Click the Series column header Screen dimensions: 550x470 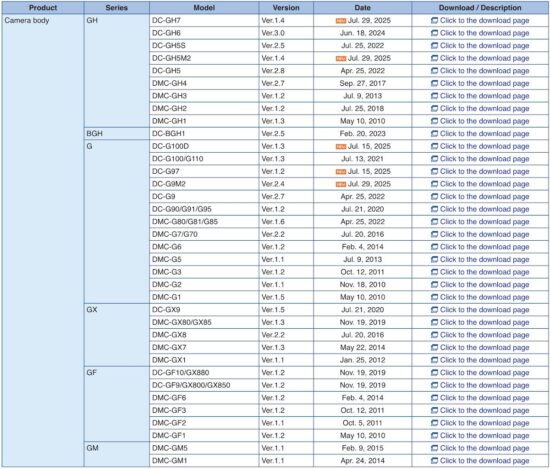(116, 8)
